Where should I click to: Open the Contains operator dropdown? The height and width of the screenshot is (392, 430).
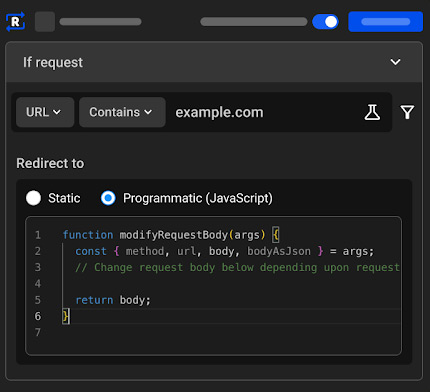pyautogui.click(x=122, y=112)
